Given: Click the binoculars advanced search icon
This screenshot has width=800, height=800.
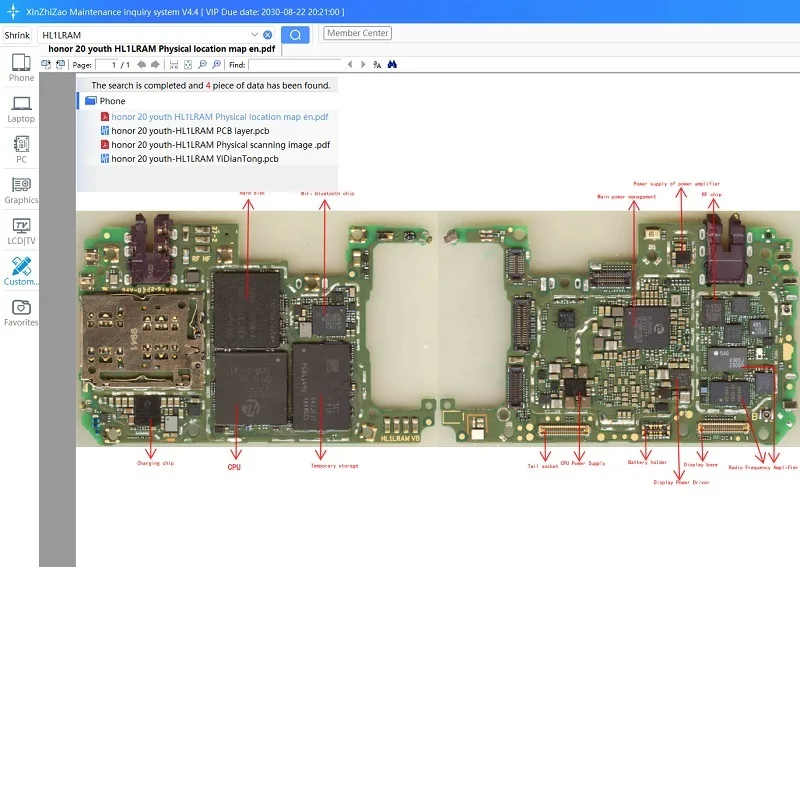Looking at the screenshot, I should tap(392, 64).
